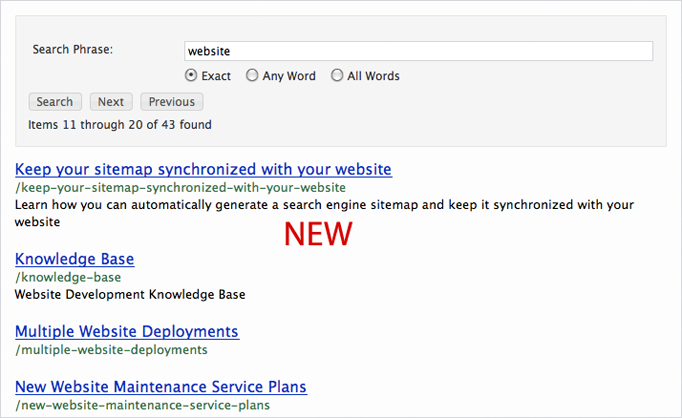Open New Website Maintenance Service Plans
This screenshot has height=418, width=682.
[161, 386]
